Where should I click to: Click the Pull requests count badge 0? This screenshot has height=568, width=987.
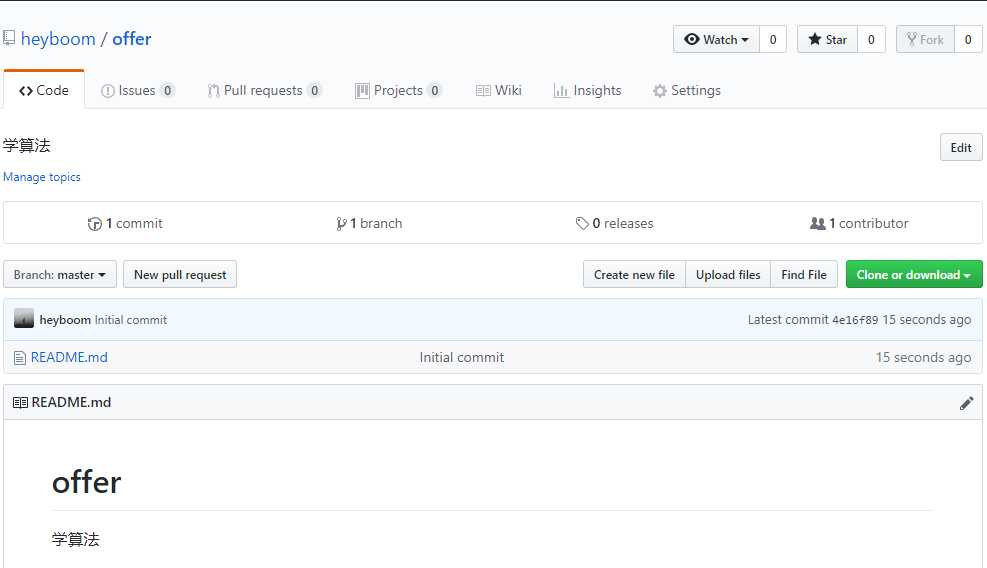[x=315, y=91]
